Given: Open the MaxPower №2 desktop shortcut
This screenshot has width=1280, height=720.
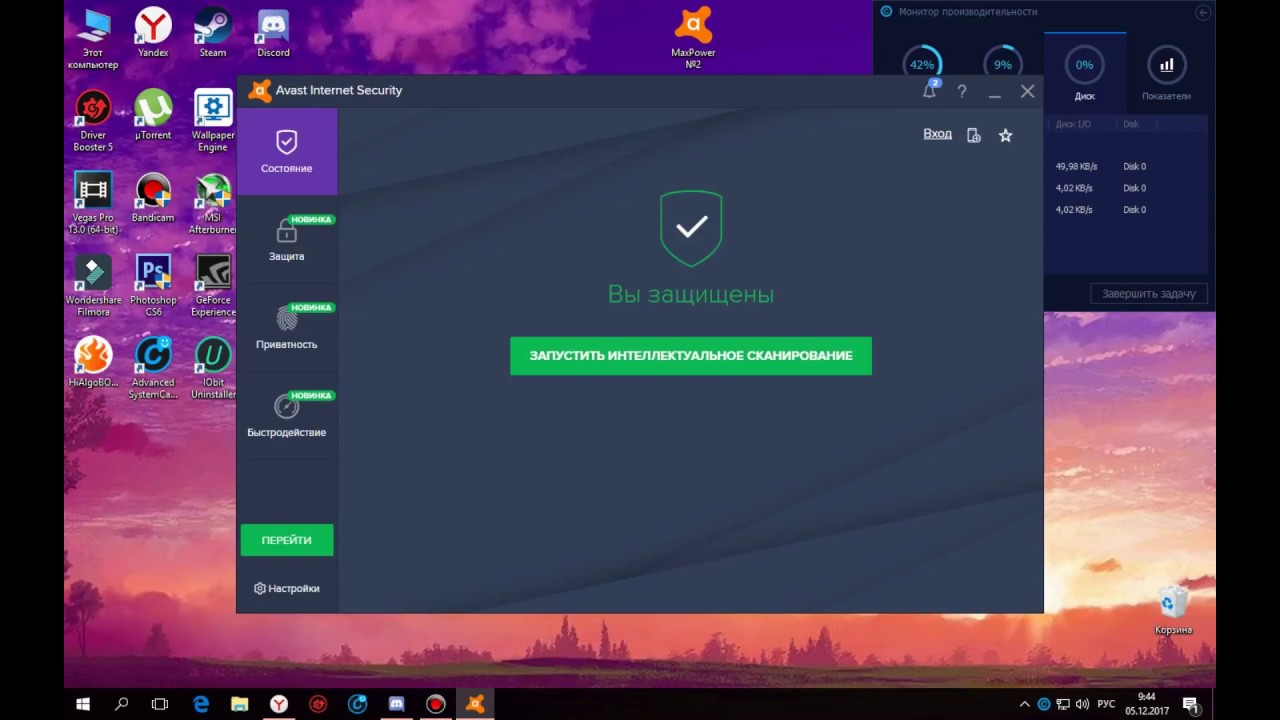Looking at the screenshot, I should (x=693, y=38).
